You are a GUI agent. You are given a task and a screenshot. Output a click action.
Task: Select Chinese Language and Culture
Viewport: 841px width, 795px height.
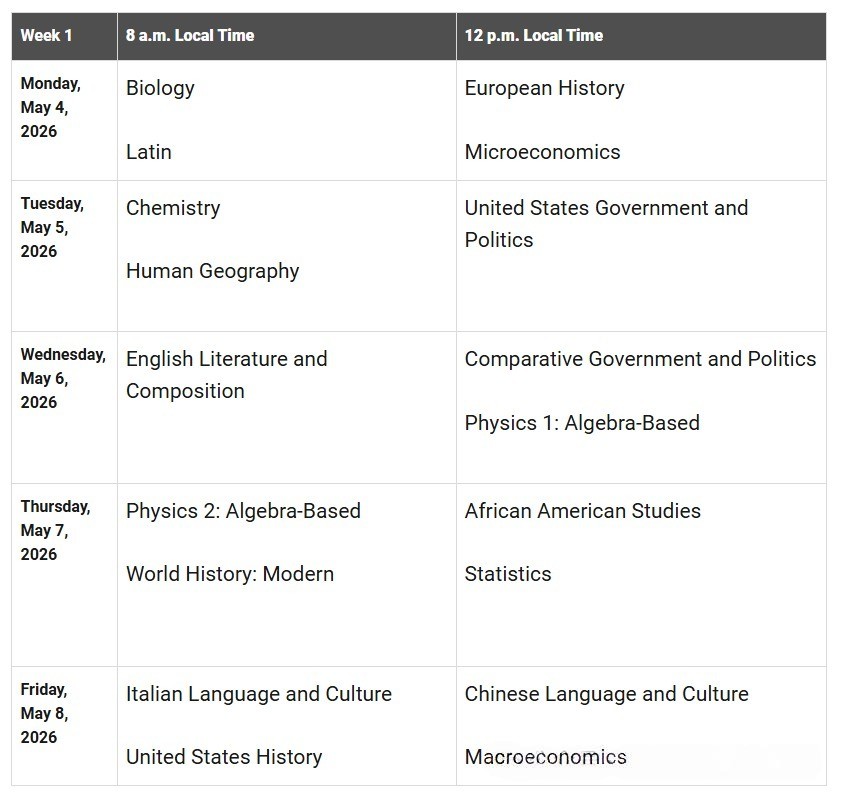tap(606, 694)
